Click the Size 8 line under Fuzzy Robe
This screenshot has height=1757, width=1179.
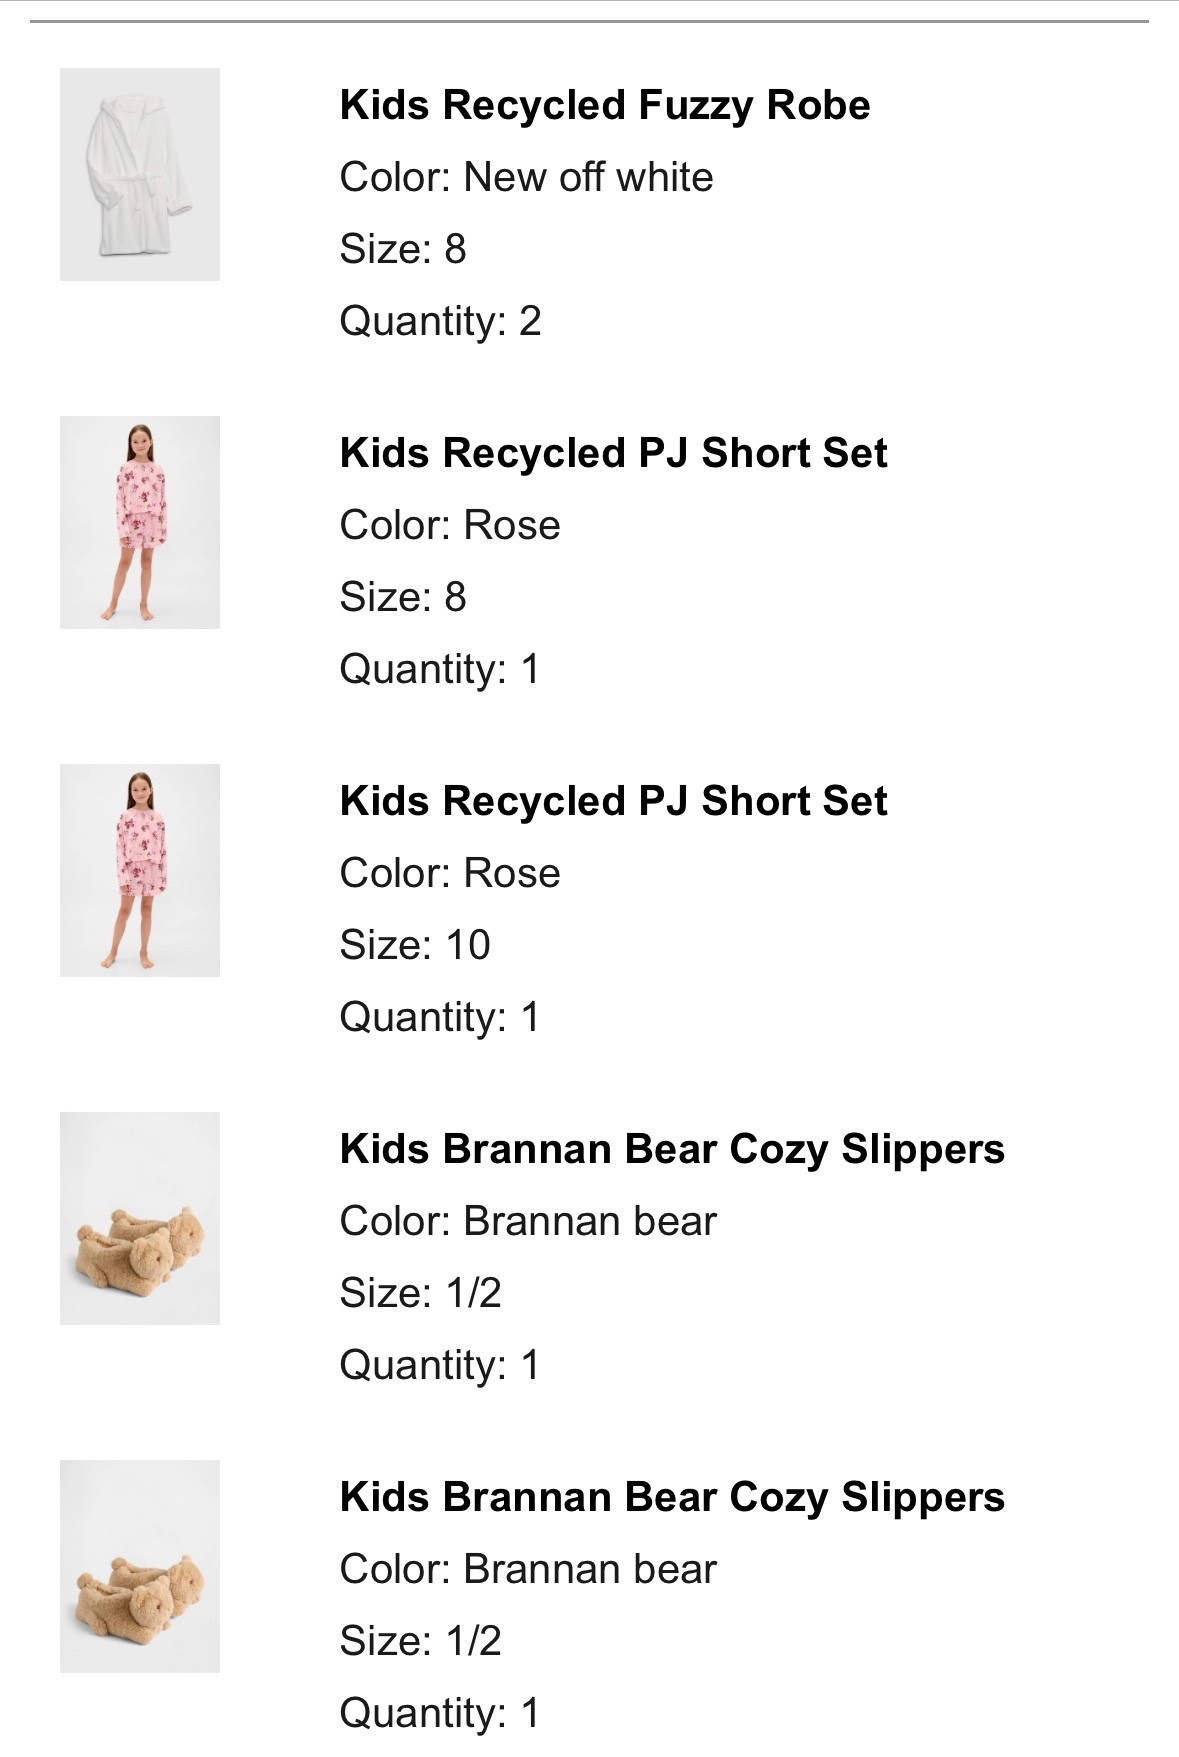(x=402, y=249)
